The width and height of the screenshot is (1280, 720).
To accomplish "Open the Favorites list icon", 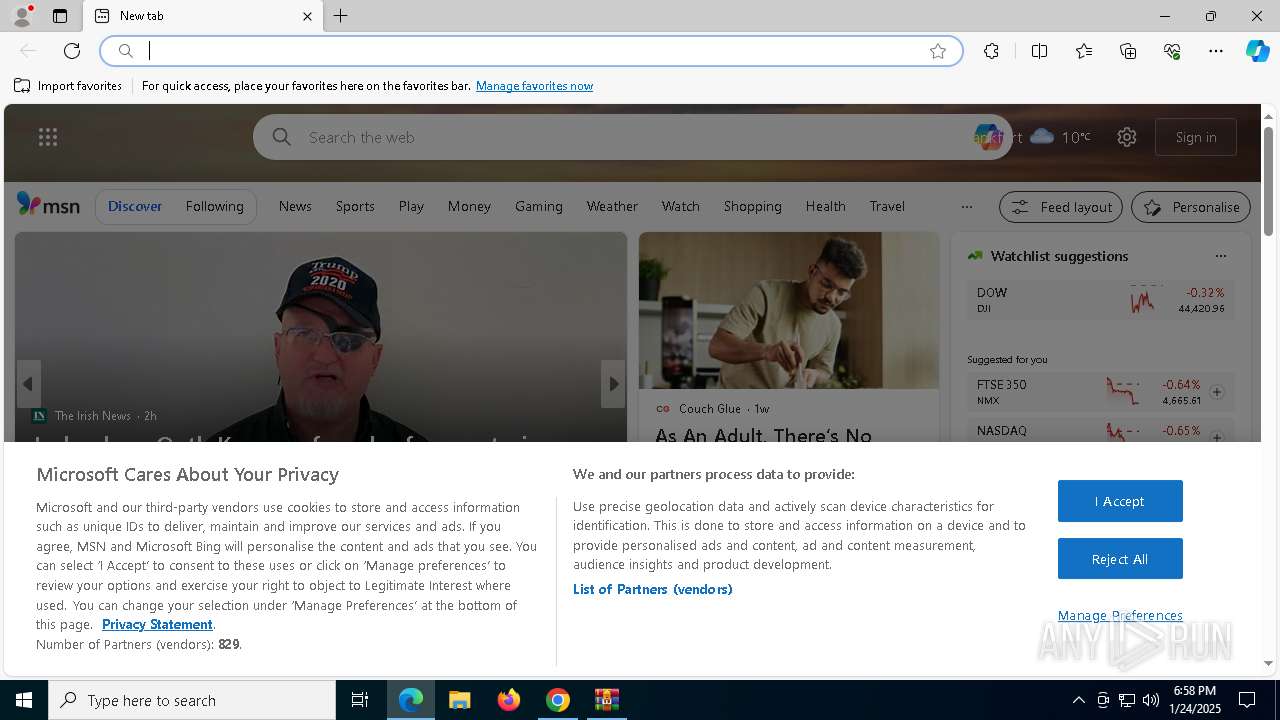I will click(x=1084, y=51).
